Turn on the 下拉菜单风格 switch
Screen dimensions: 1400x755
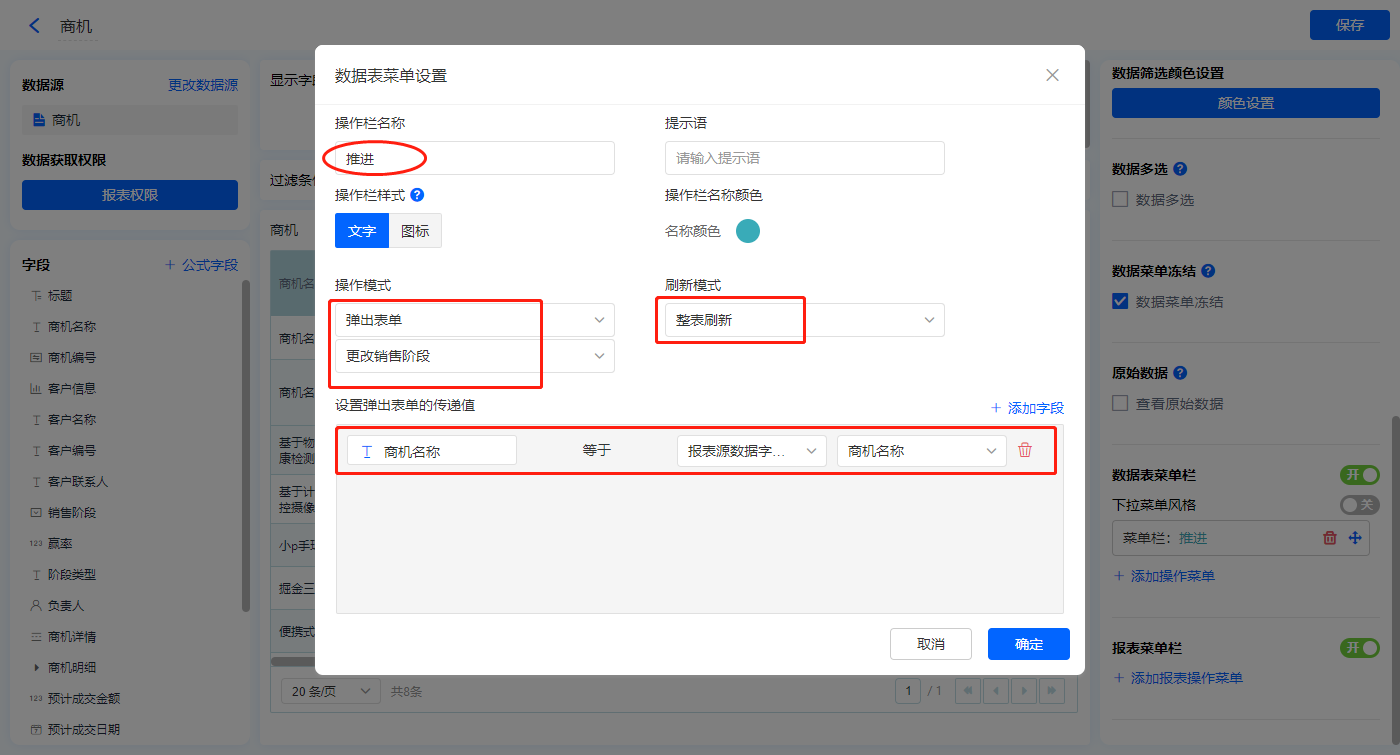(1359, 505)
